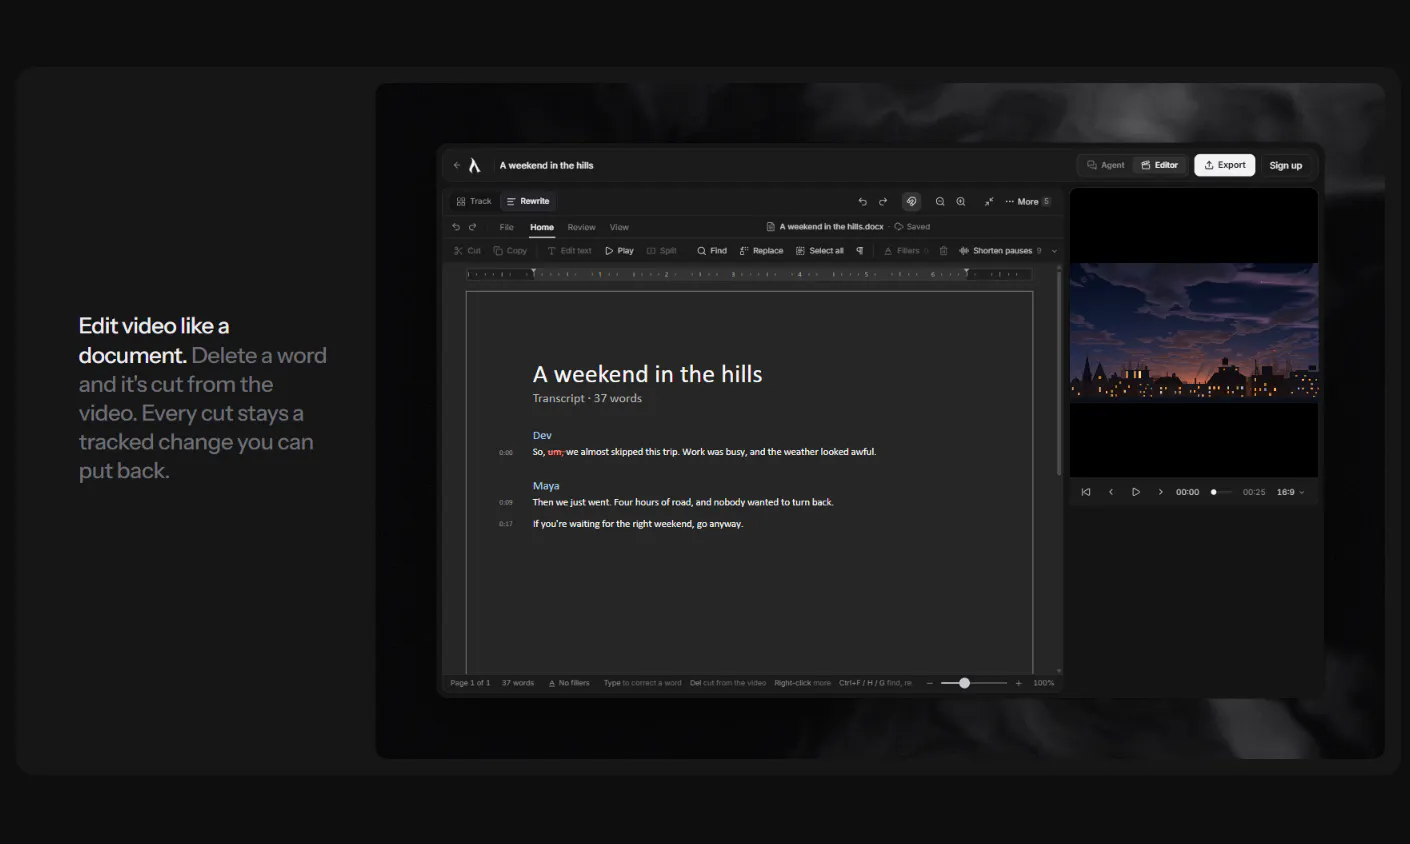Screen dimensions: 1410x844
Task: Open the 16:9 aspect ratio dropdown
Action: coord(1290,492)
